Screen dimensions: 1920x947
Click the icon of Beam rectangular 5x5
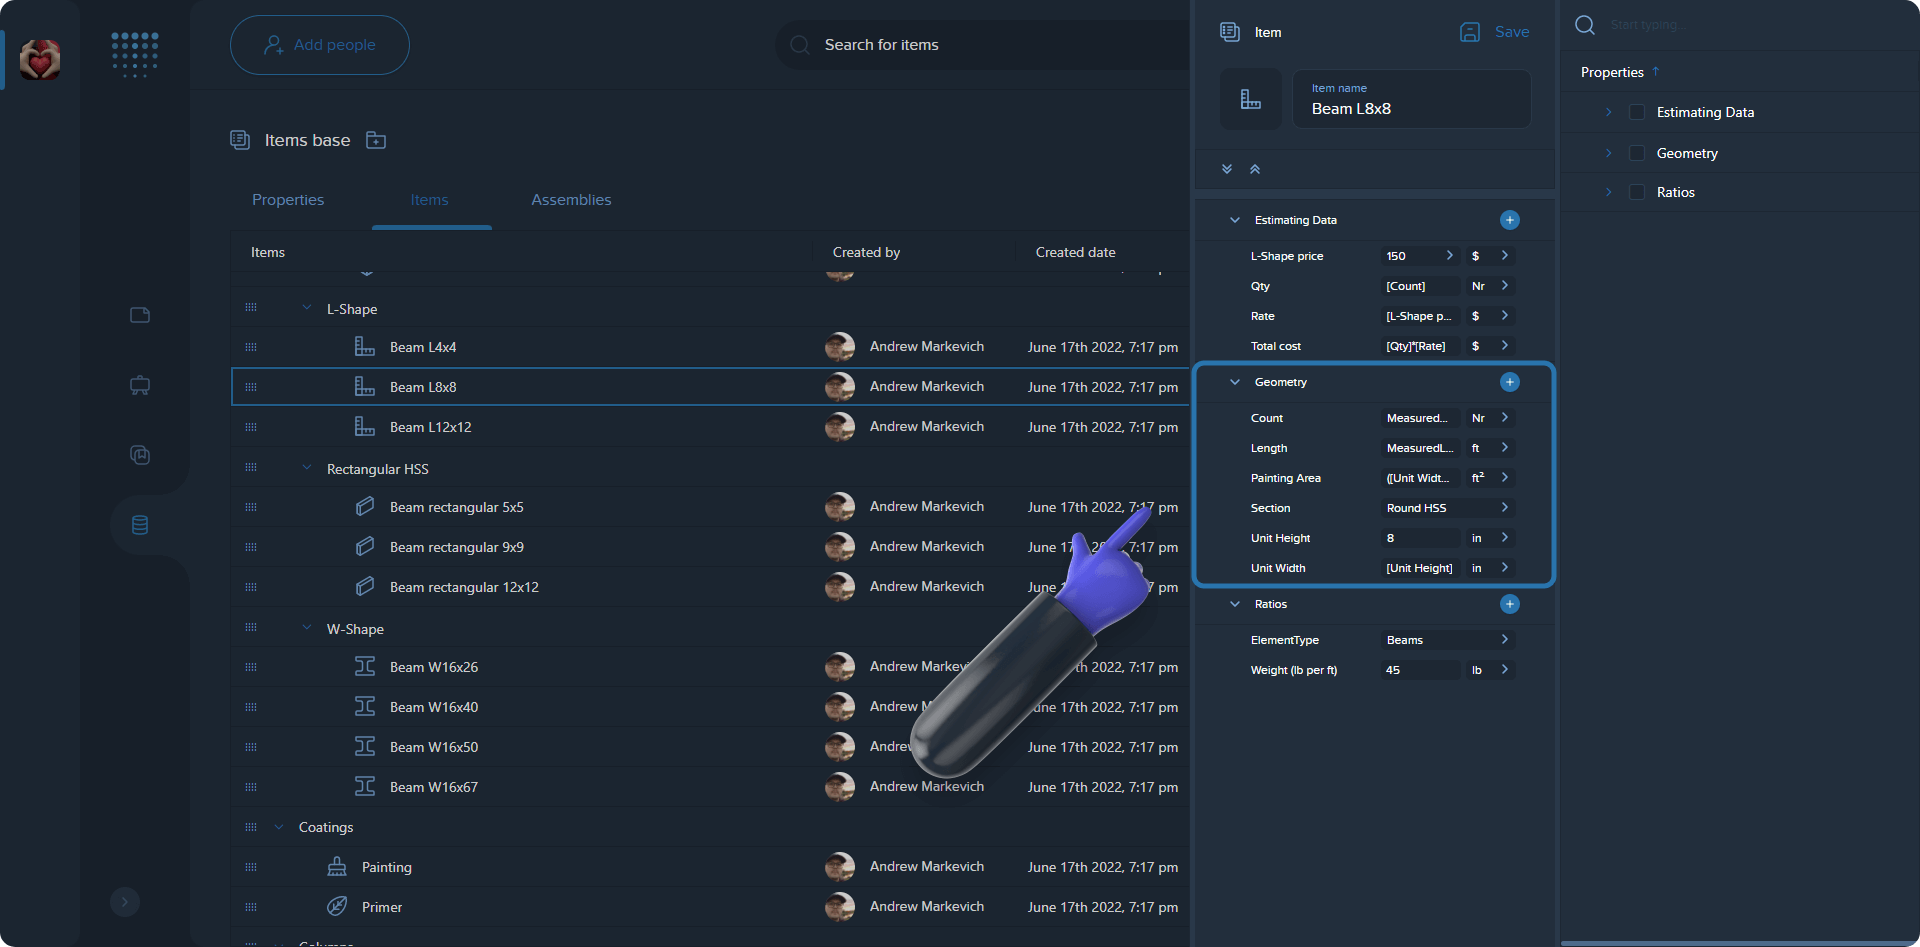(365, 507)
